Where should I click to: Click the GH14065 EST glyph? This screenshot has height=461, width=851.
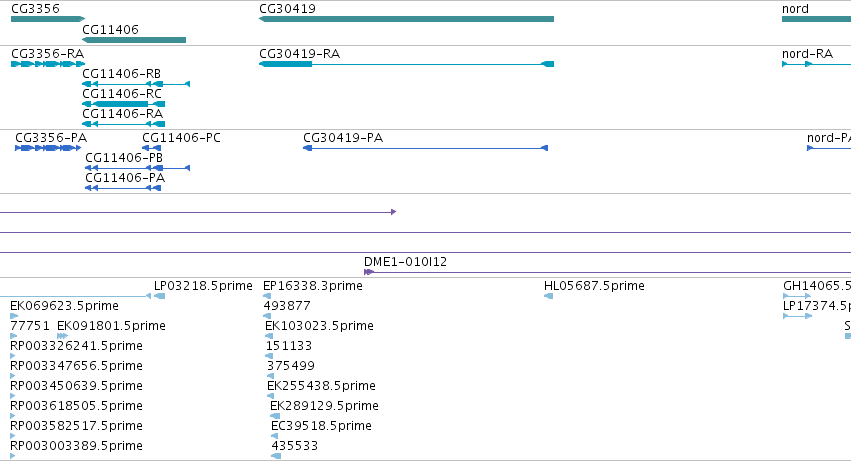(x=797, y=296)
